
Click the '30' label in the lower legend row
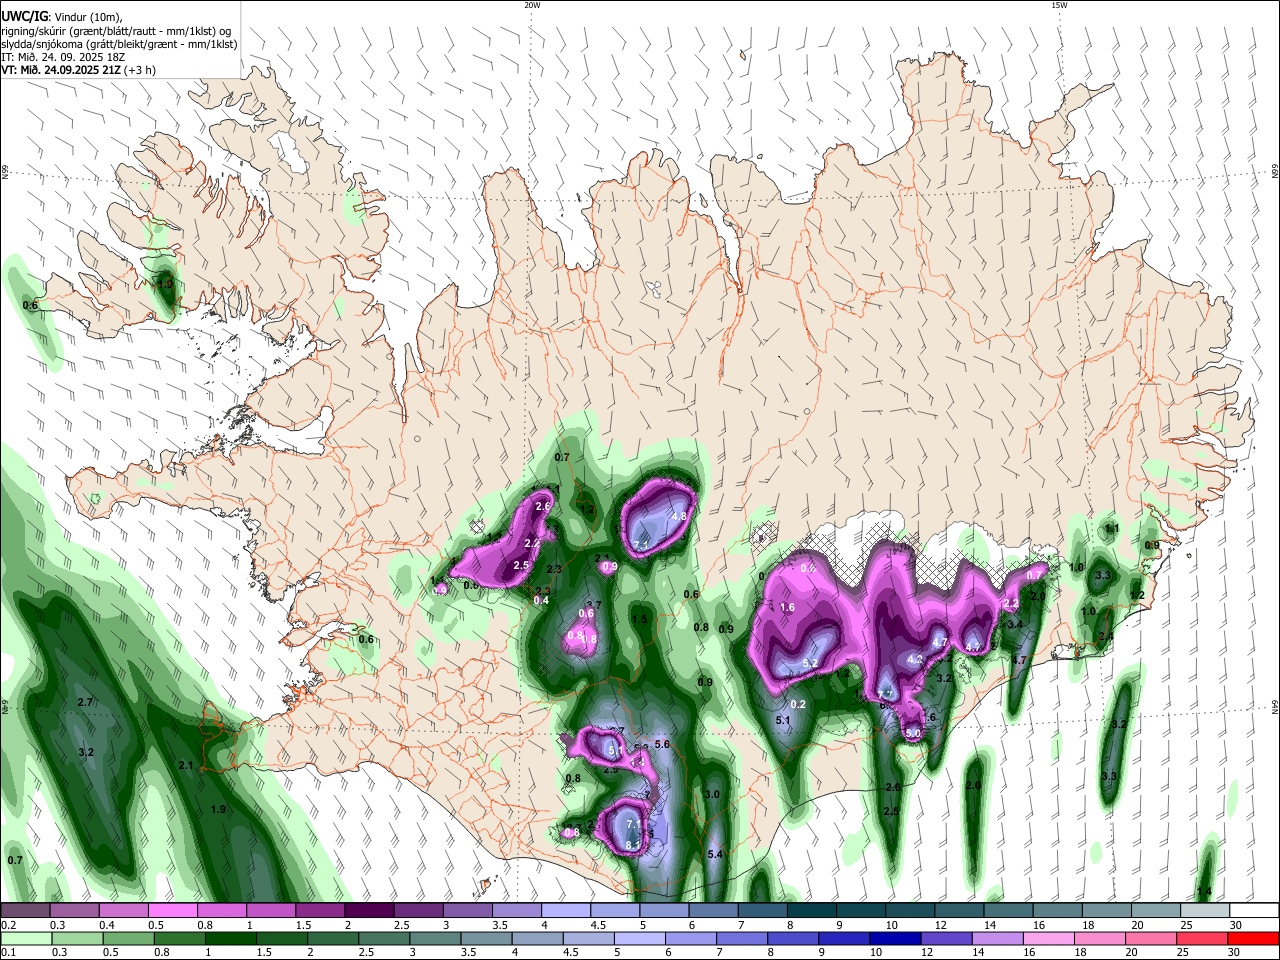click(1236, 953)
